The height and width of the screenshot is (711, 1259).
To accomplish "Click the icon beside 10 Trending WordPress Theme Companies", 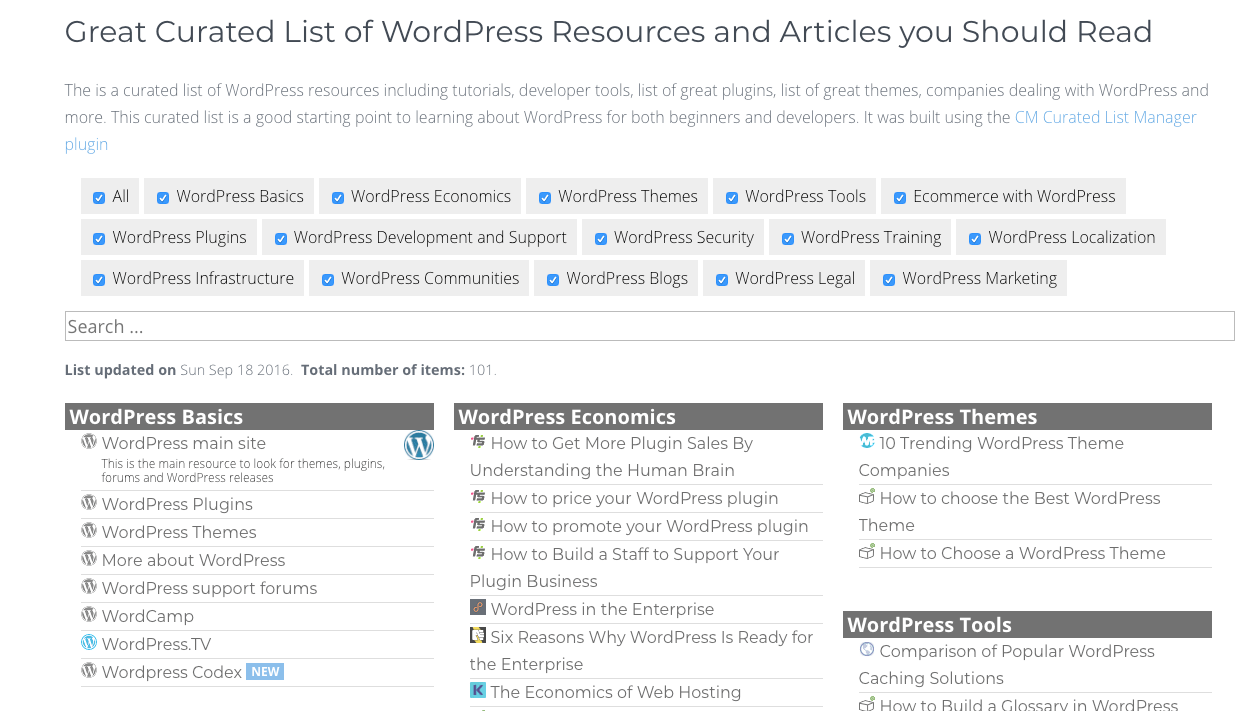I will (x=865, y=442).
